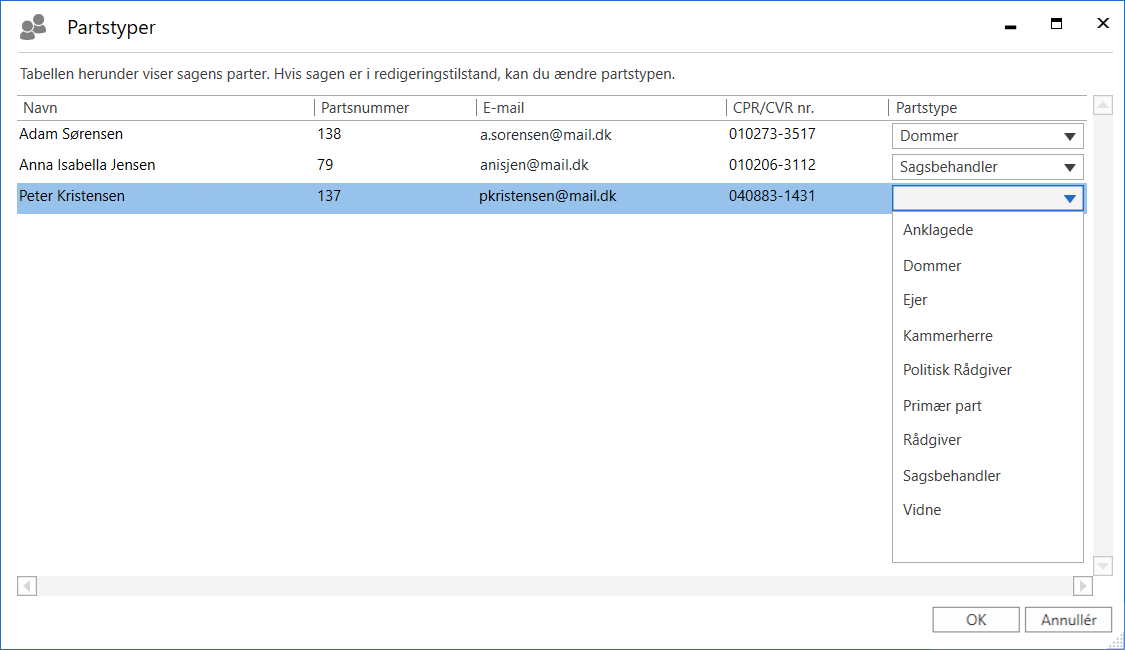Click the vertical scrollbar up arrow
The height and width of the screenshot is (650, 1125).
pos(1103,105)
